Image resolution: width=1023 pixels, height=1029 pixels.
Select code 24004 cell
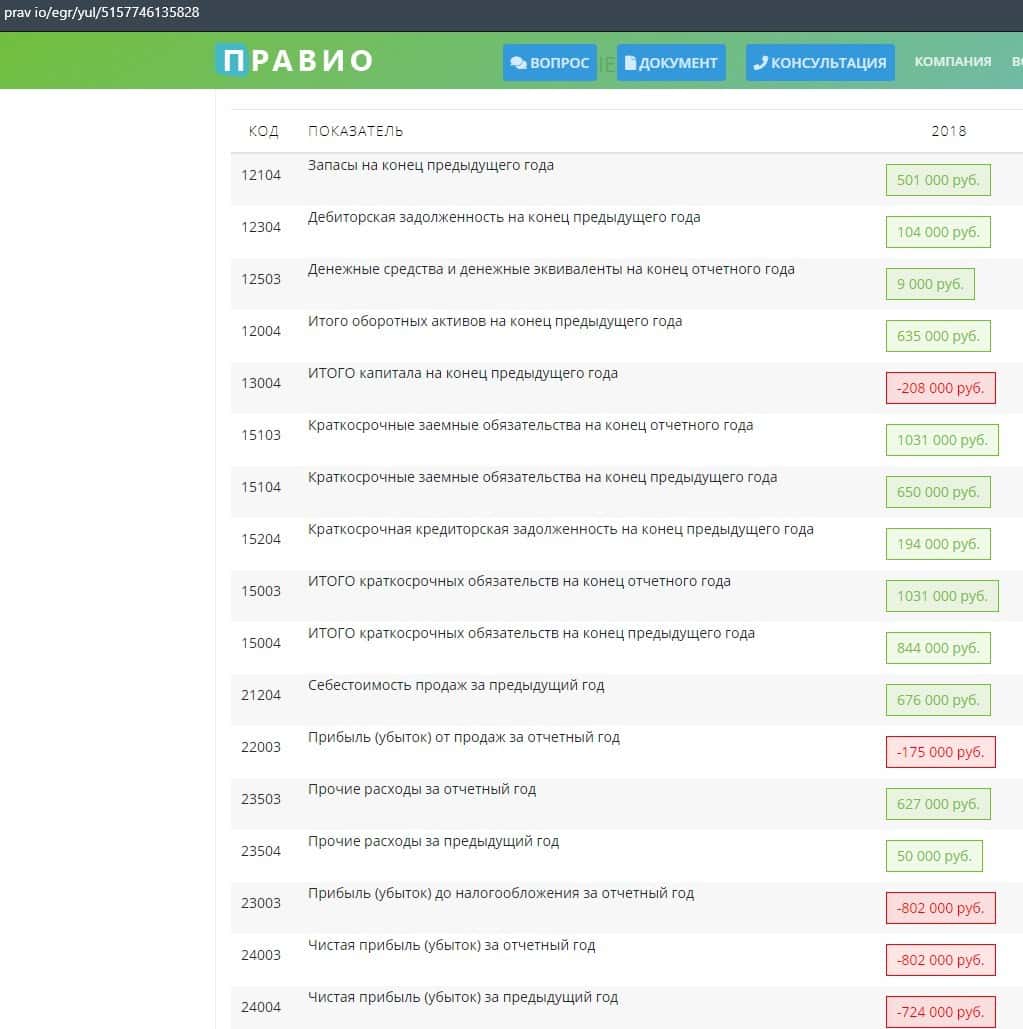[x=261, y=1007]
